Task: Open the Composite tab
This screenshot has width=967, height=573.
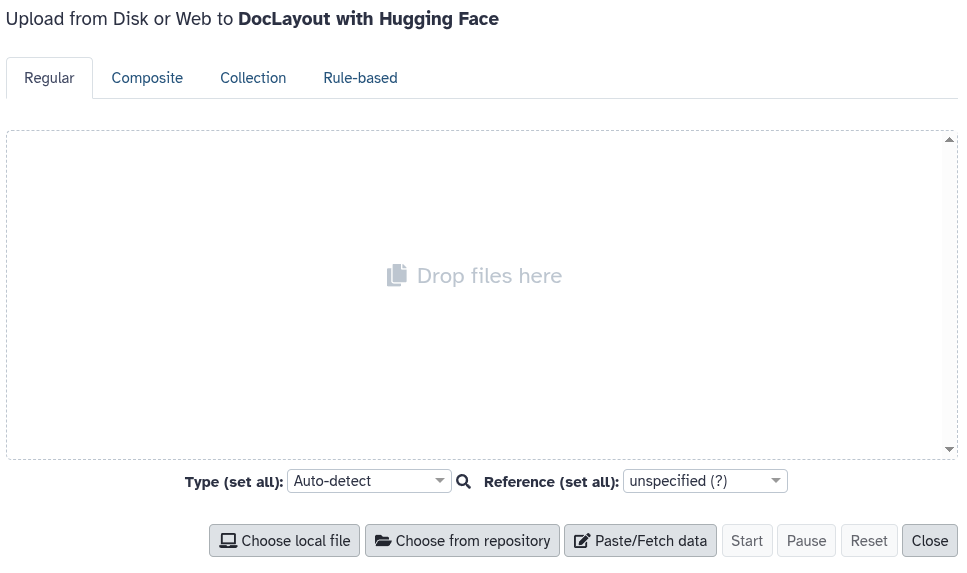Action: 147,78
